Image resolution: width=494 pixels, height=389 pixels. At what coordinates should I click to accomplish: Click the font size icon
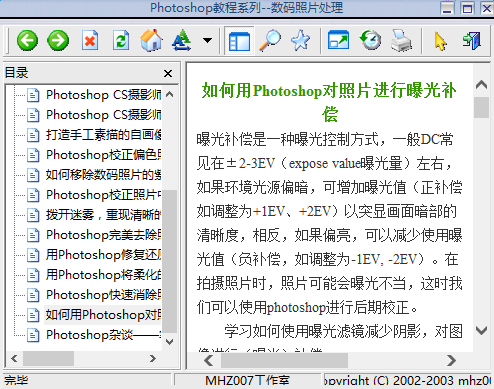(x=181, y=41)
